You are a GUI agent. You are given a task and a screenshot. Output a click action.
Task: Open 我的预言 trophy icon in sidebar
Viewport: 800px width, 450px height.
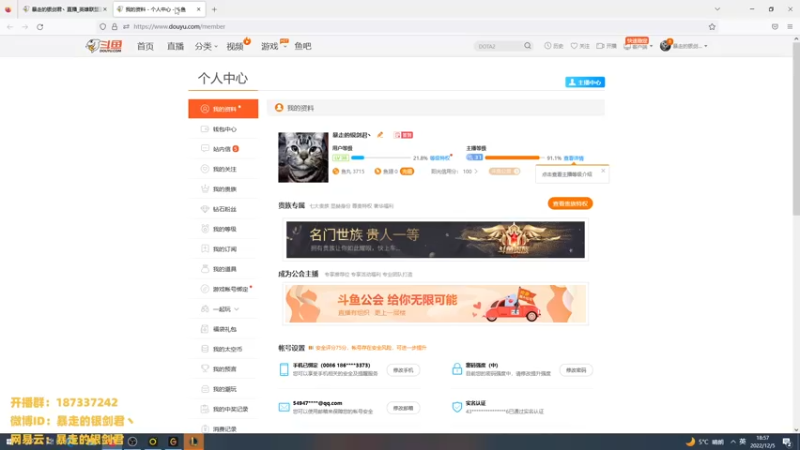[205, 369]
